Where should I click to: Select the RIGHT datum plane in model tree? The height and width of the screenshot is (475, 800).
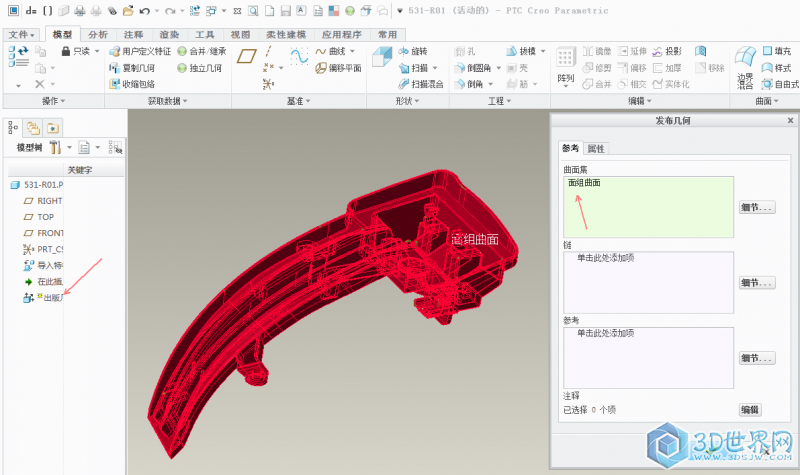tap(44, 201)
